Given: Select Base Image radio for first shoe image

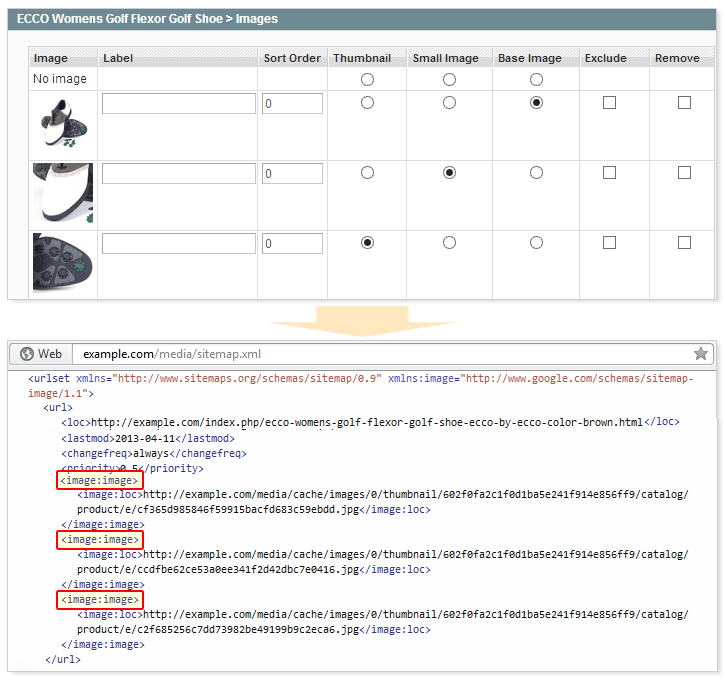Looking at the screenshot, I should [x=537, y=103].
